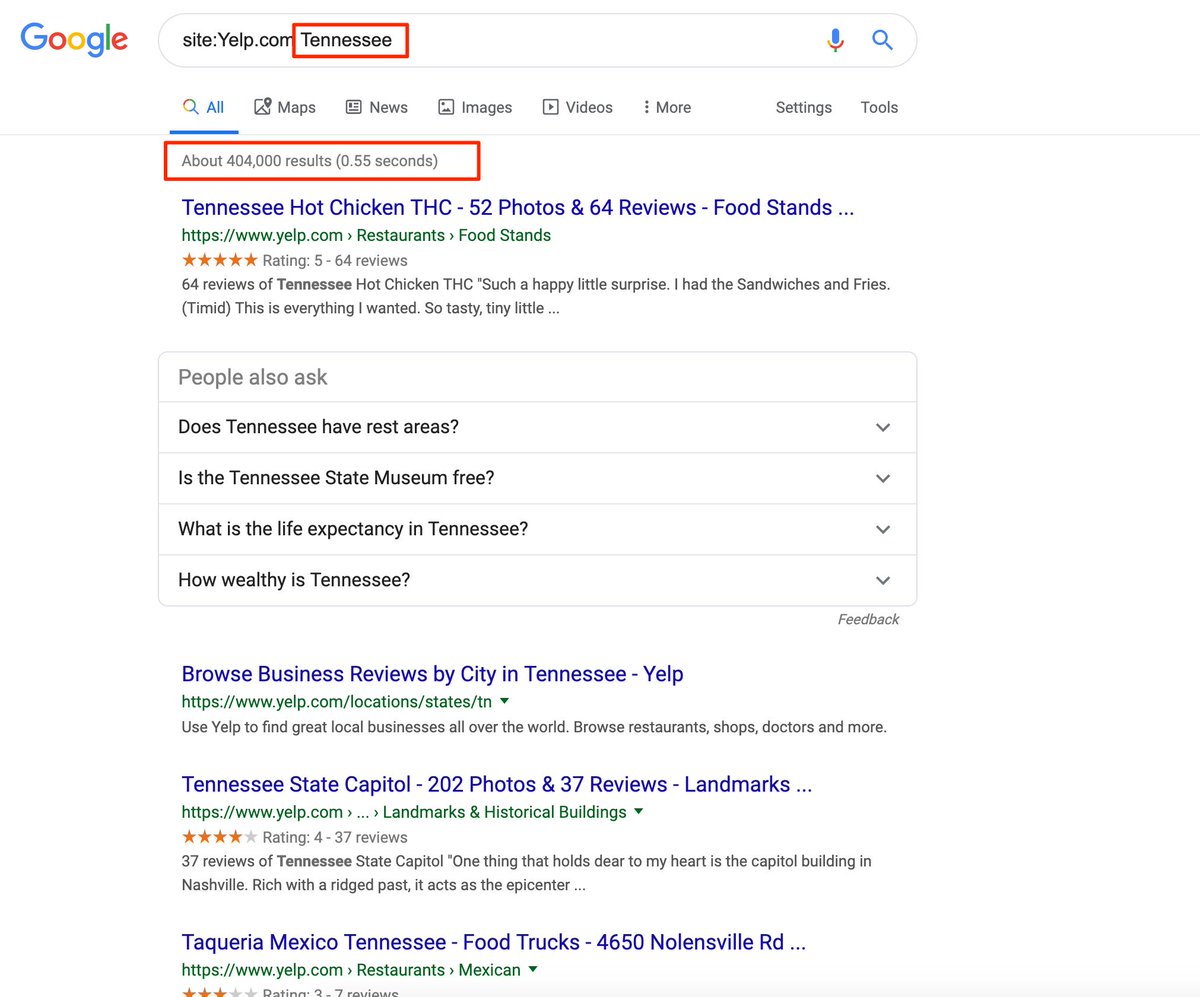Open Tennessee State Capitol result link
Screen dimensions: 1200x997
(497, 785)
